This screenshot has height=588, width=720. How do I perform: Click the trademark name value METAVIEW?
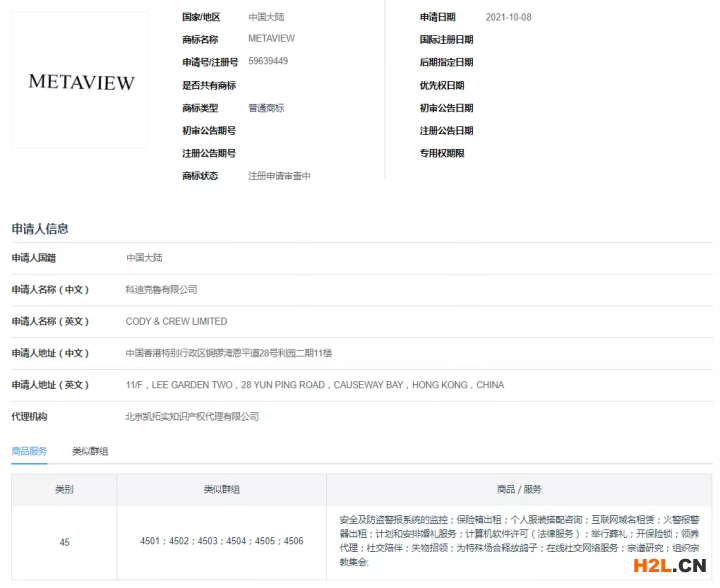pyautogui.click(x=271, y=39)
